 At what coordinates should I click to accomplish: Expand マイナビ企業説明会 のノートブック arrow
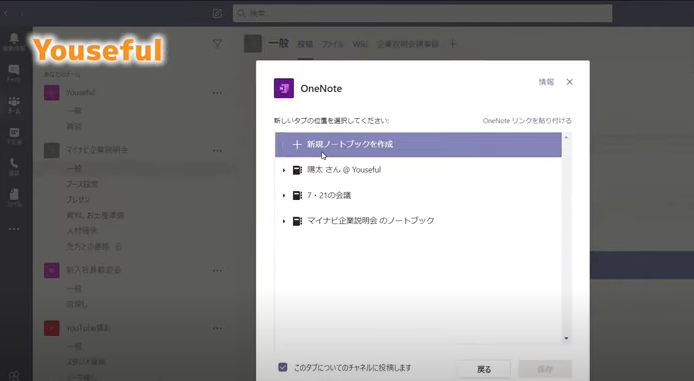(284, 221)
